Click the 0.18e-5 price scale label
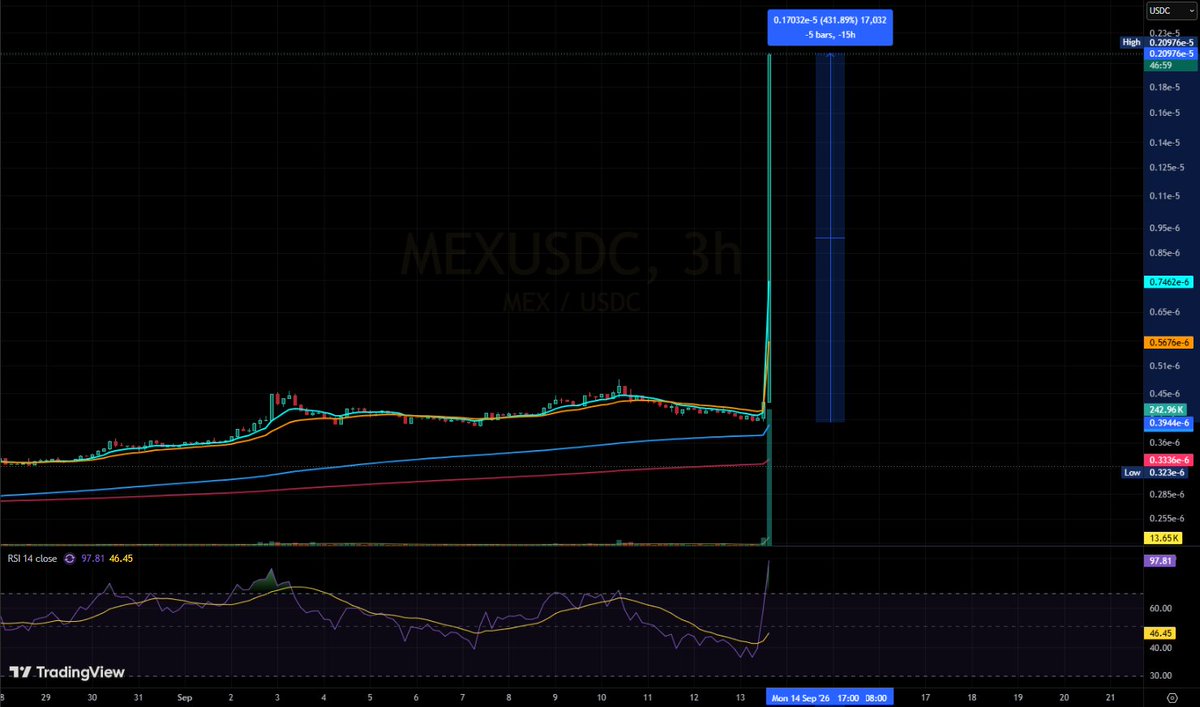 coord(1167,88)
